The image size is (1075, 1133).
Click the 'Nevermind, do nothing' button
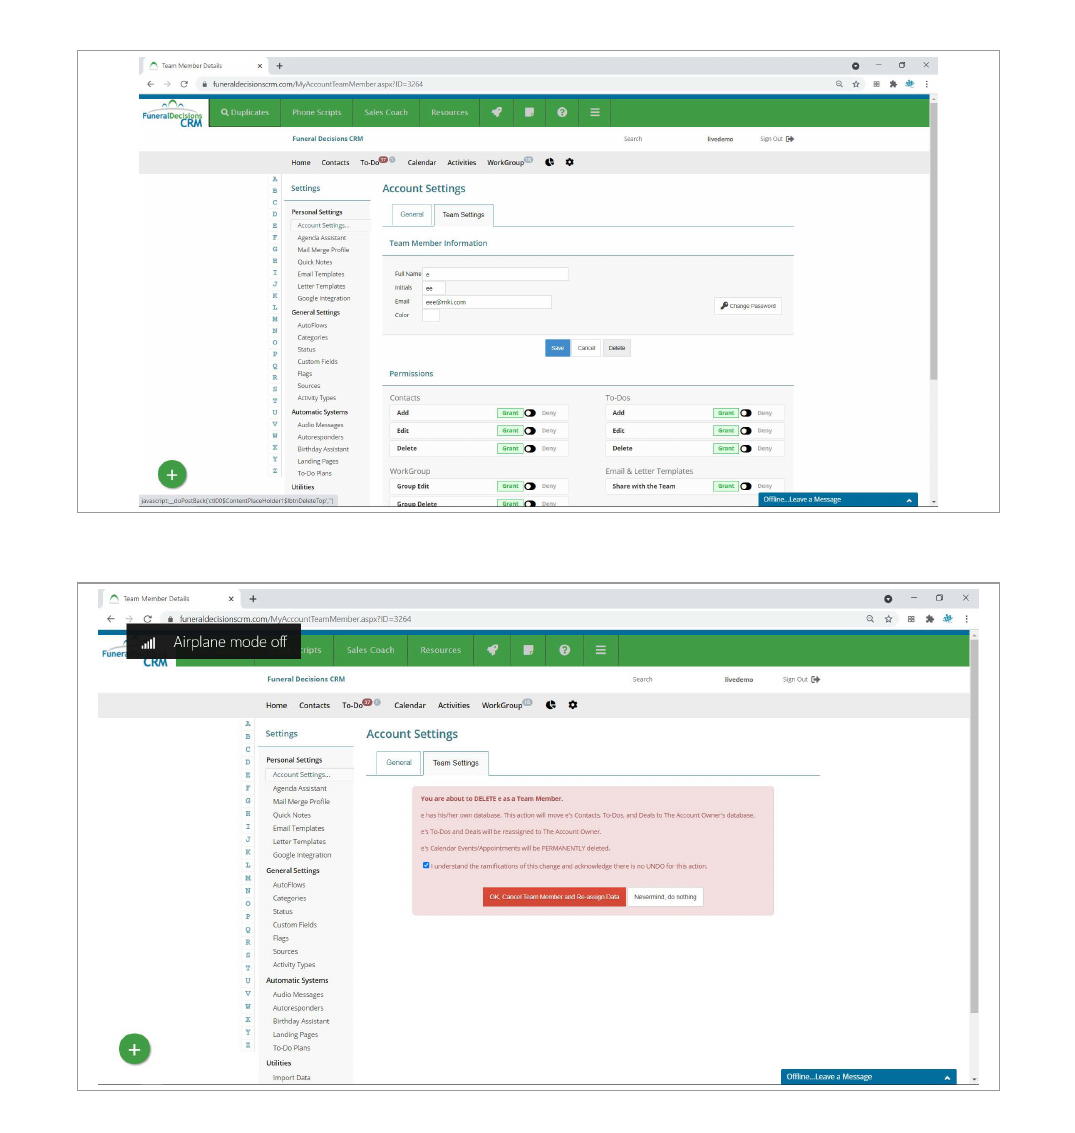665,897
